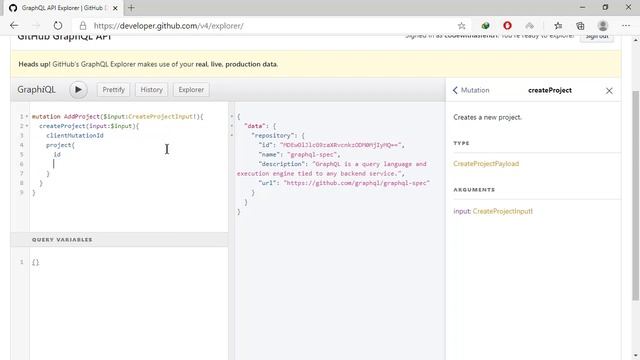Click the site lock icon
Viewport: 640px width, 360px height.
[83, 26]
